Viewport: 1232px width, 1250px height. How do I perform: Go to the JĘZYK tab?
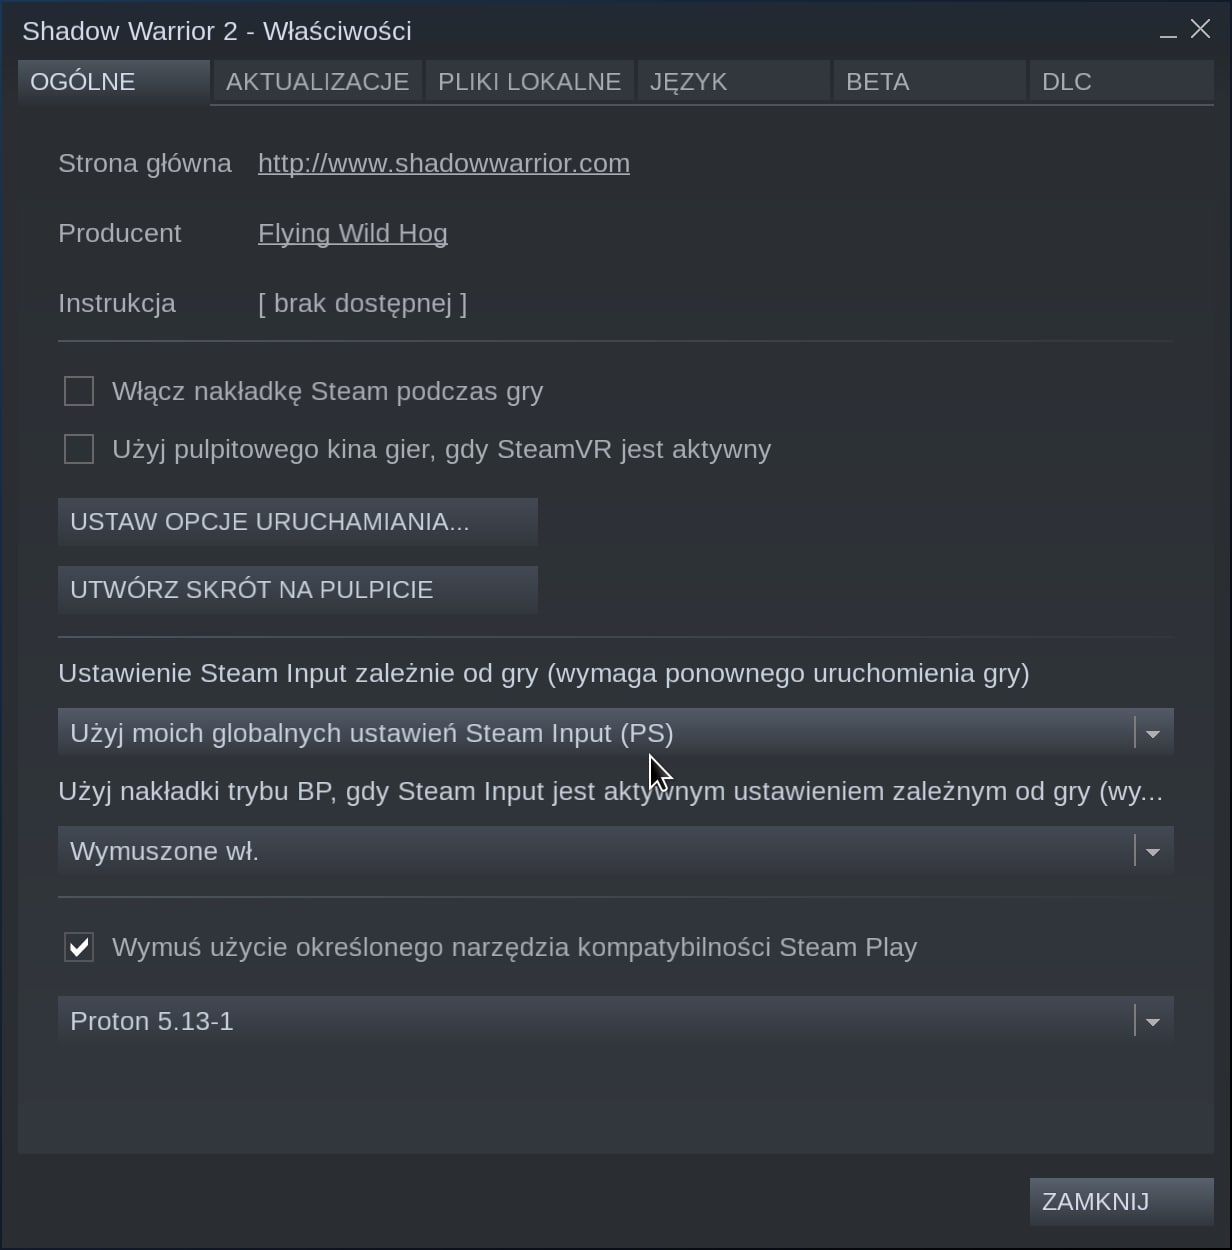(688, 82)
